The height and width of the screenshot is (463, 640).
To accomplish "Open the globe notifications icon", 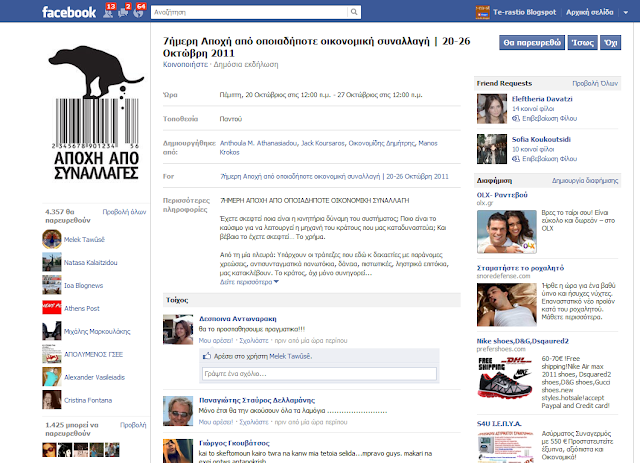I will coord(138,13).
